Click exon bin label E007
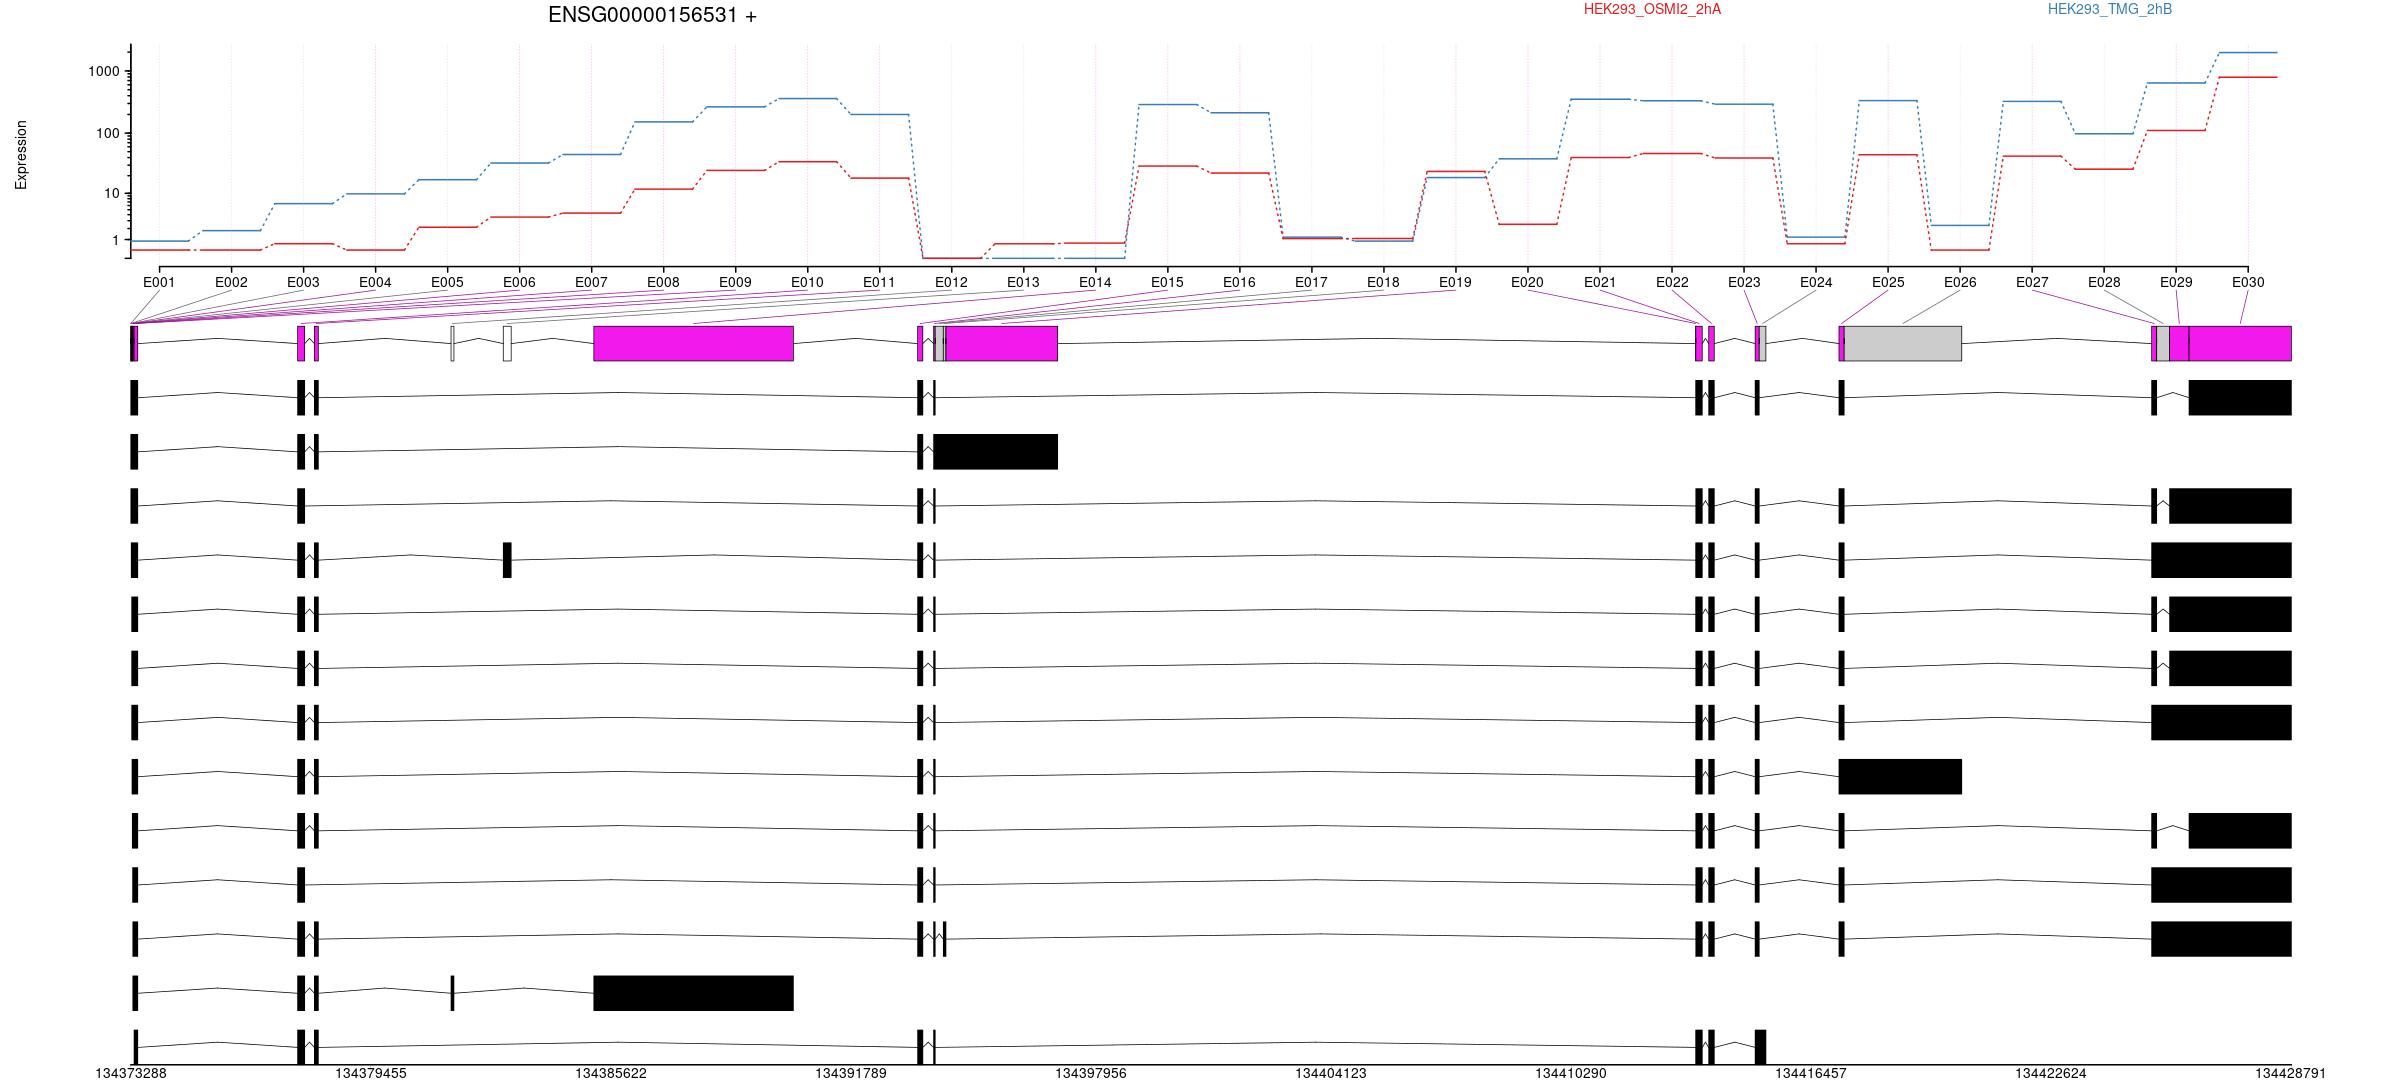 (x=591, y=282)
